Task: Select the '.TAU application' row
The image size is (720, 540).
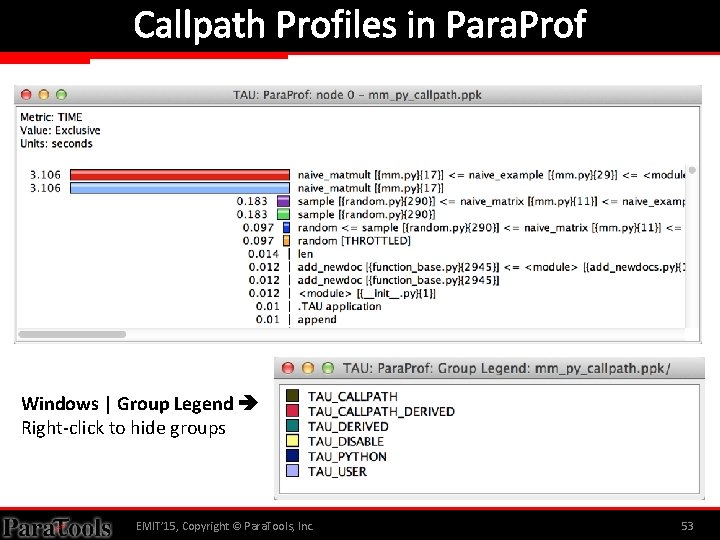Action: 339,306
